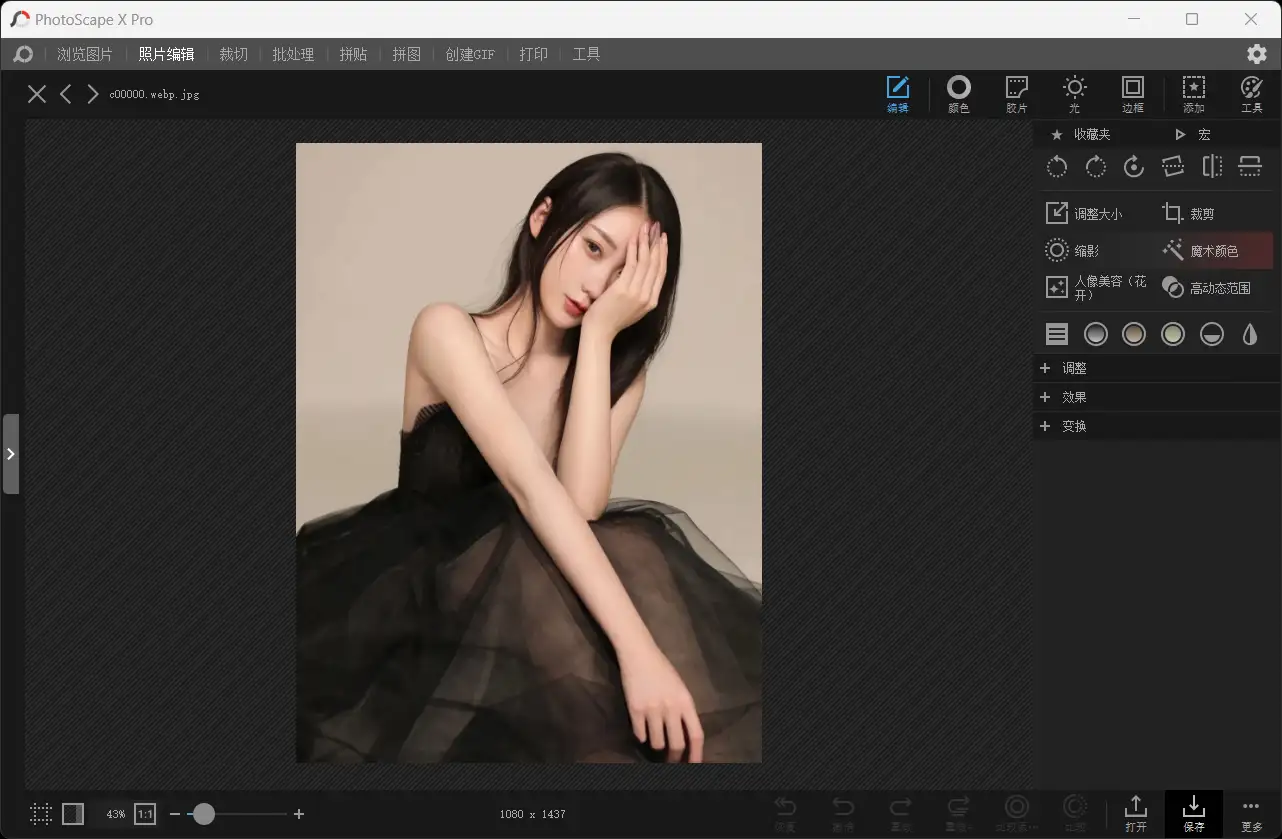Rotate the image counterclockwise

1057,167
